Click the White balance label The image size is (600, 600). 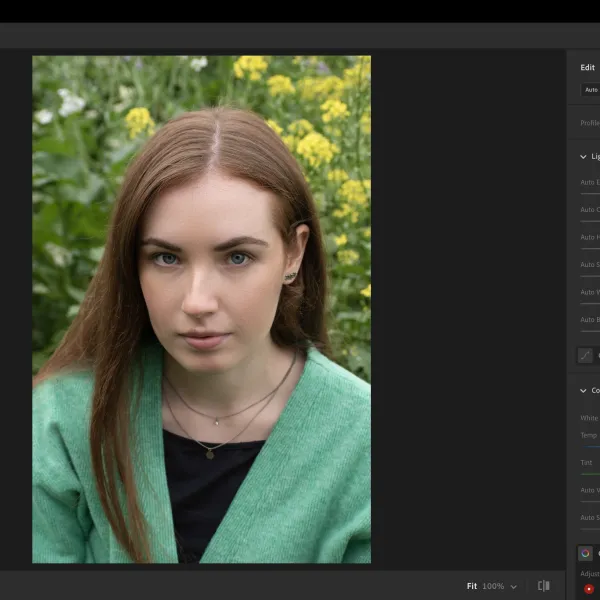(590, 418)
